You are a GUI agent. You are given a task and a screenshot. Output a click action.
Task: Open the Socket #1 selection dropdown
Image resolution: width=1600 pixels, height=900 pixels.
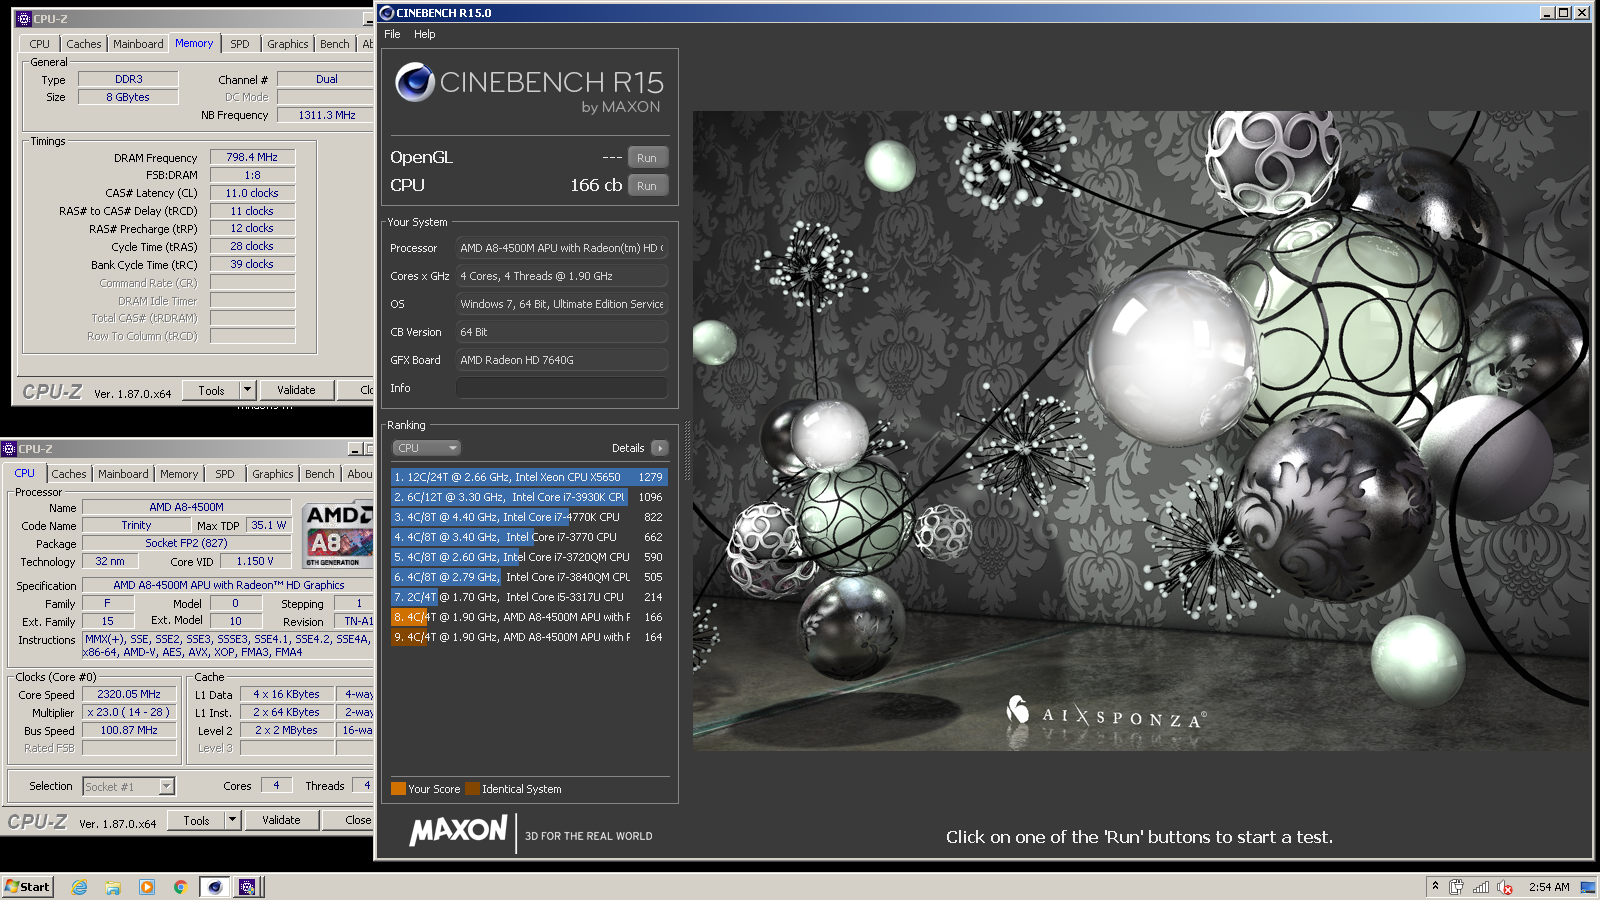pos(129,787)
